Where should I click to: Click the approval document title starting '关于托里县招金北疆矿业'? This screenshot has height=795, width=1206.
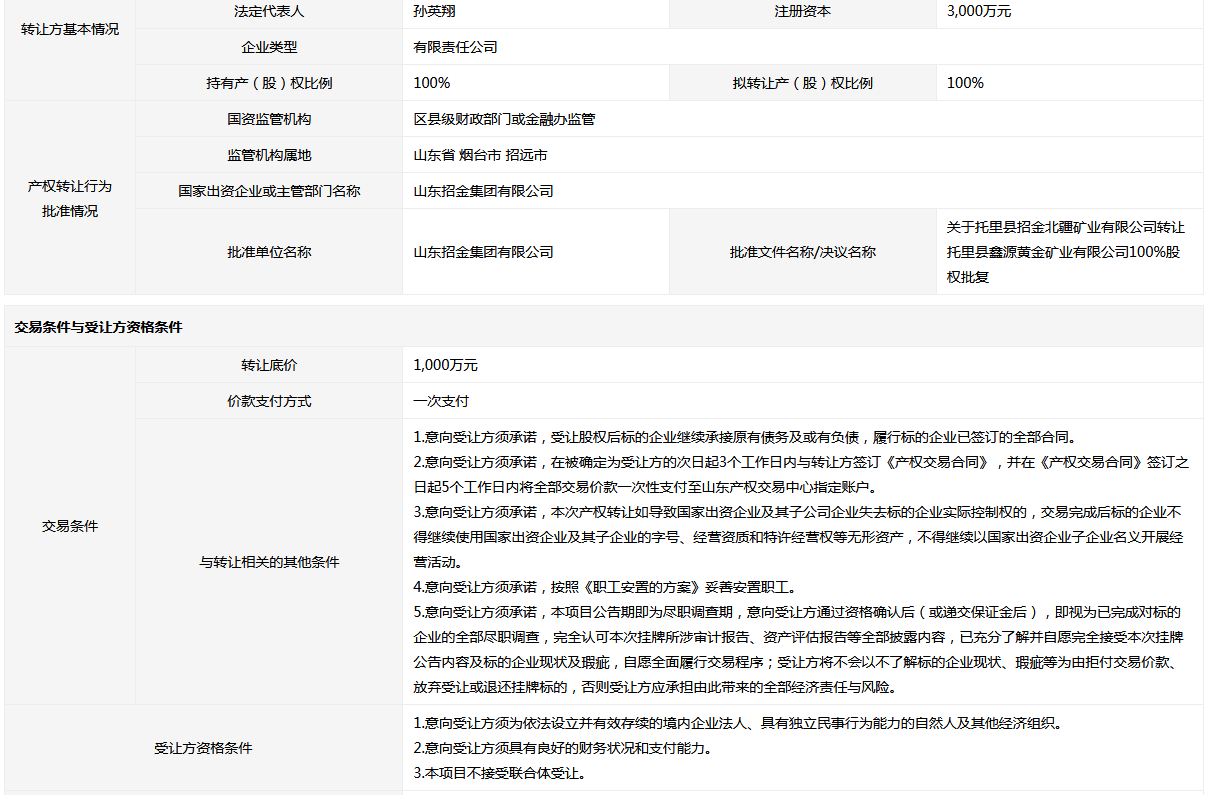[1066, 252]
